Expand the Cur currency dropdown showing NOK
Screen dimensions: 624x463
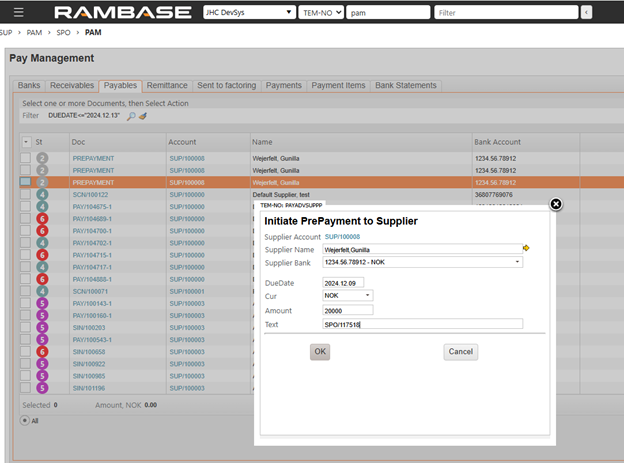coord(368,296)
